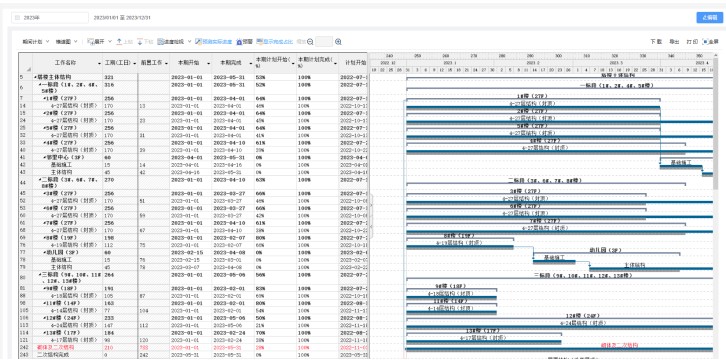
Task: Click the 基础施工 Gantt bar under 幼儿园
Action: [554, 261]
